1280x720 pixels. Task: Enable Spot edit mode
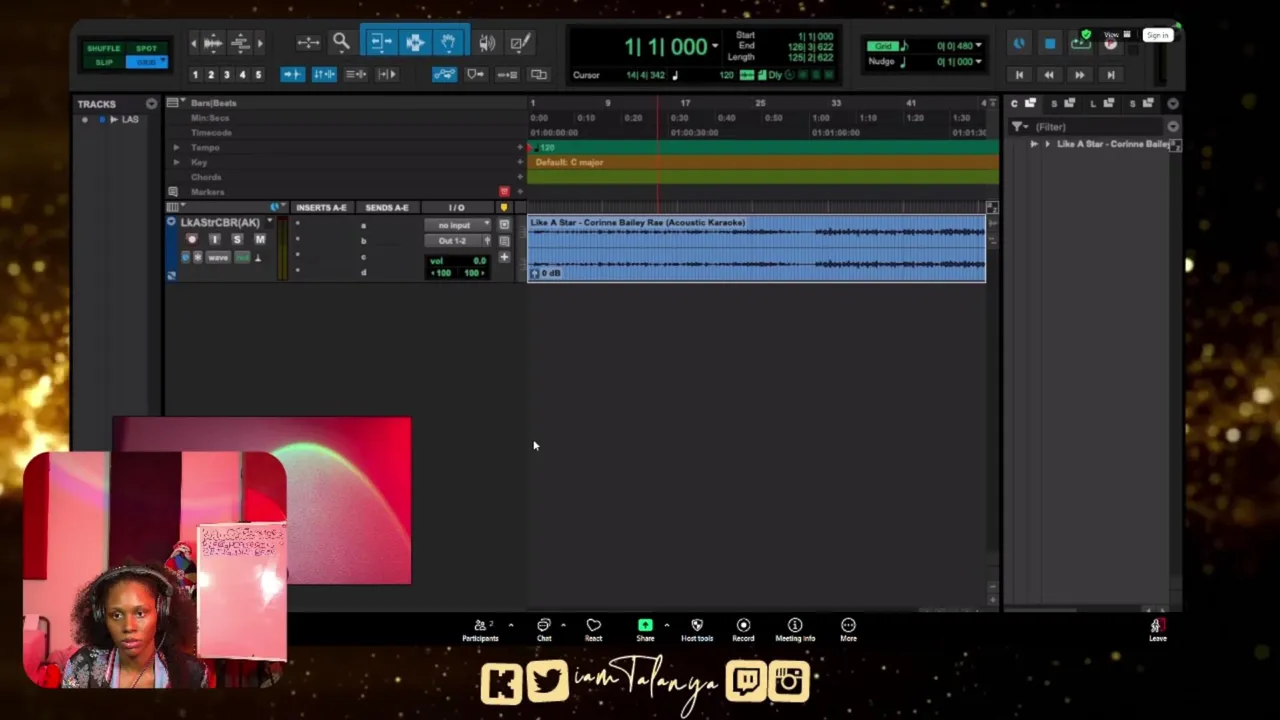pyautogui.click(x=146, y=48)
